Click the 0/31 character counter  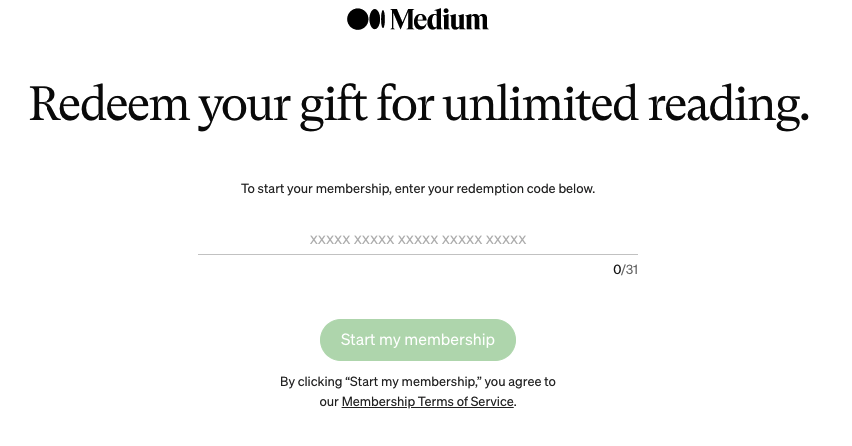point(625,269)
